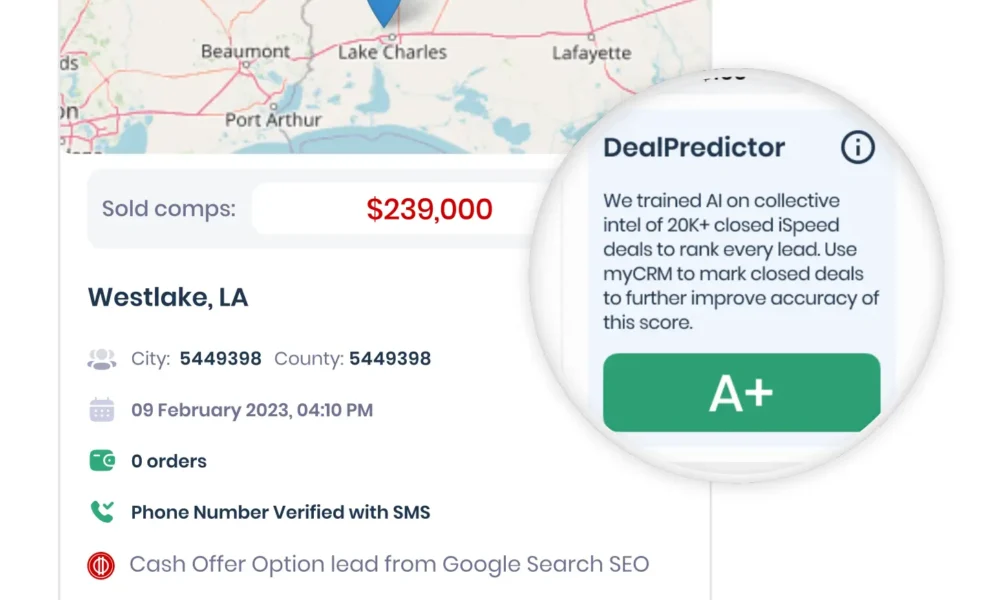Click the people icon beside City
The image size is (1000, 600).
[x=102, y=359]
